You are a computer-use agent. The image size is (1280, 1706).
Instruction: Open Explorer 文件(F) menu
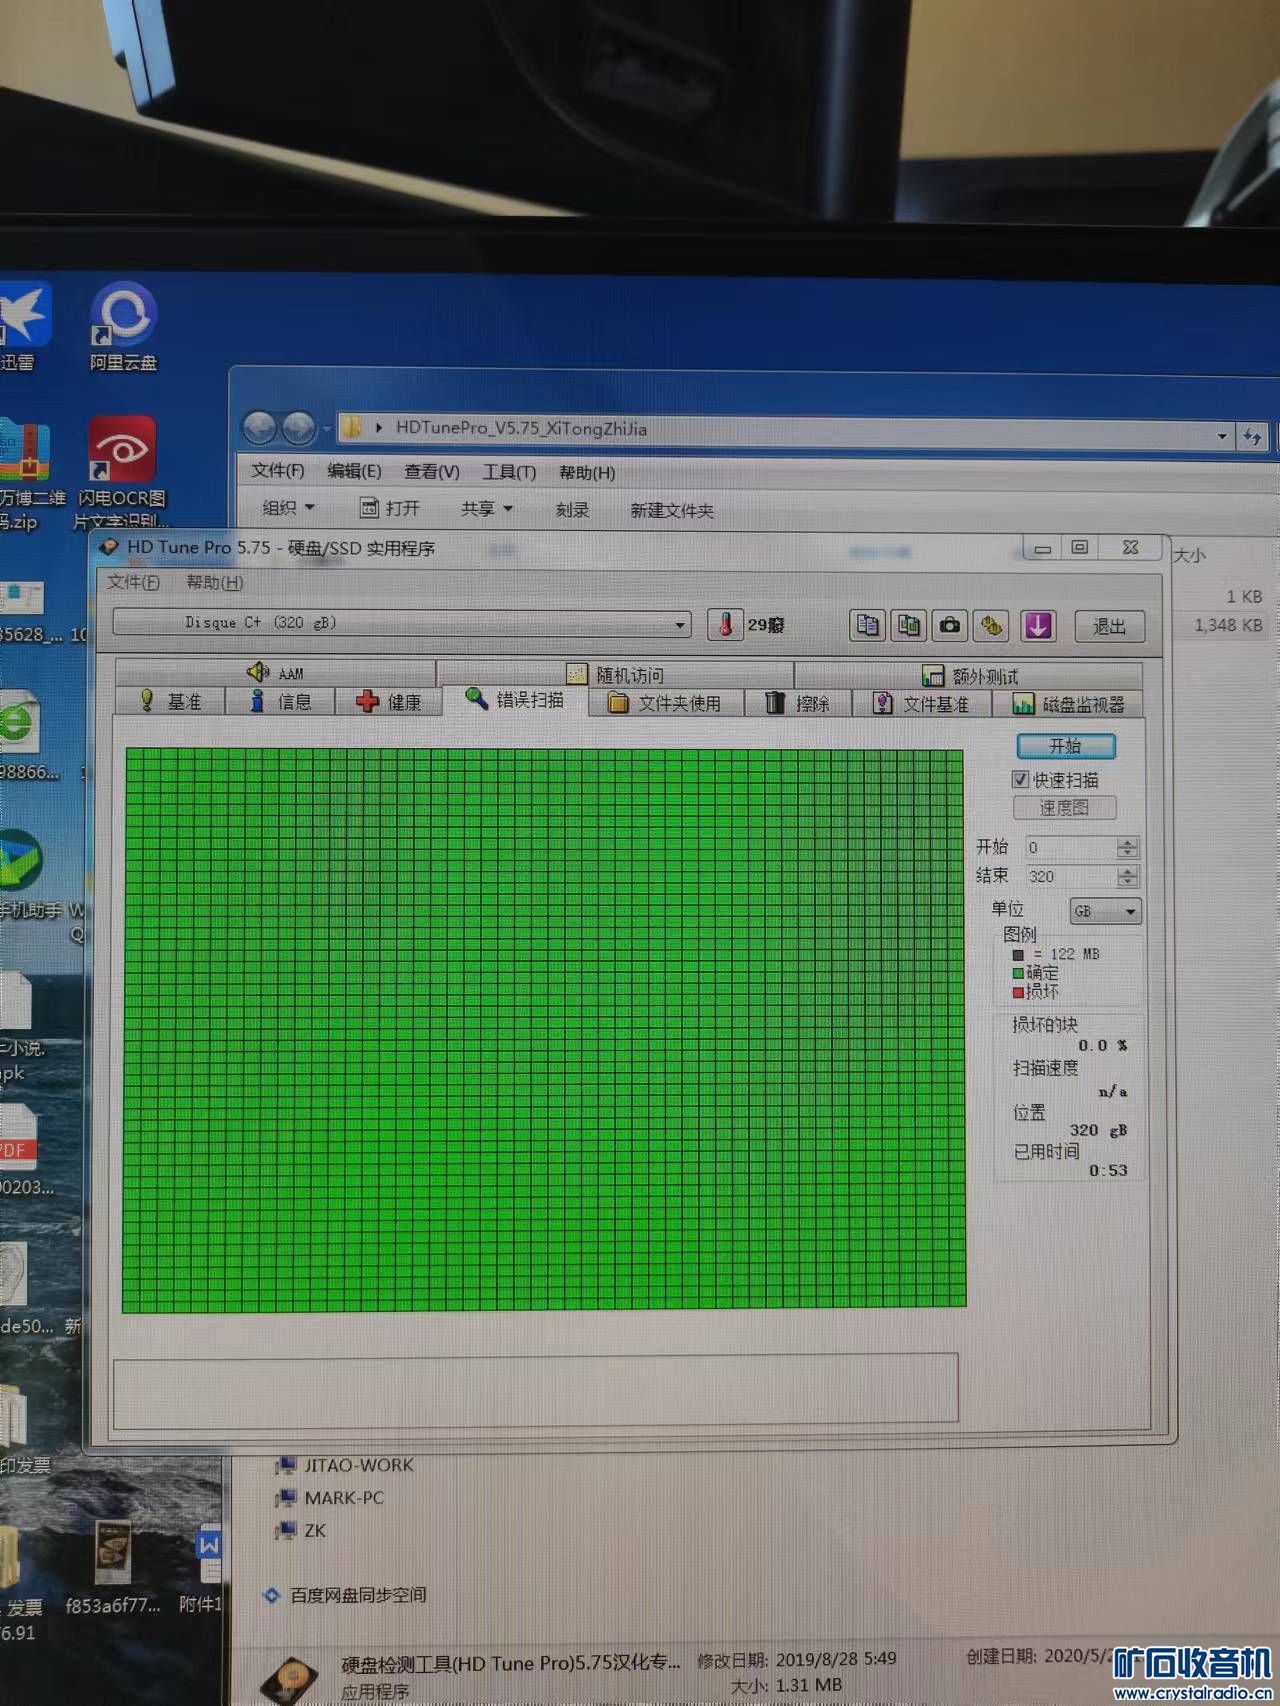[x=278, y=470]
